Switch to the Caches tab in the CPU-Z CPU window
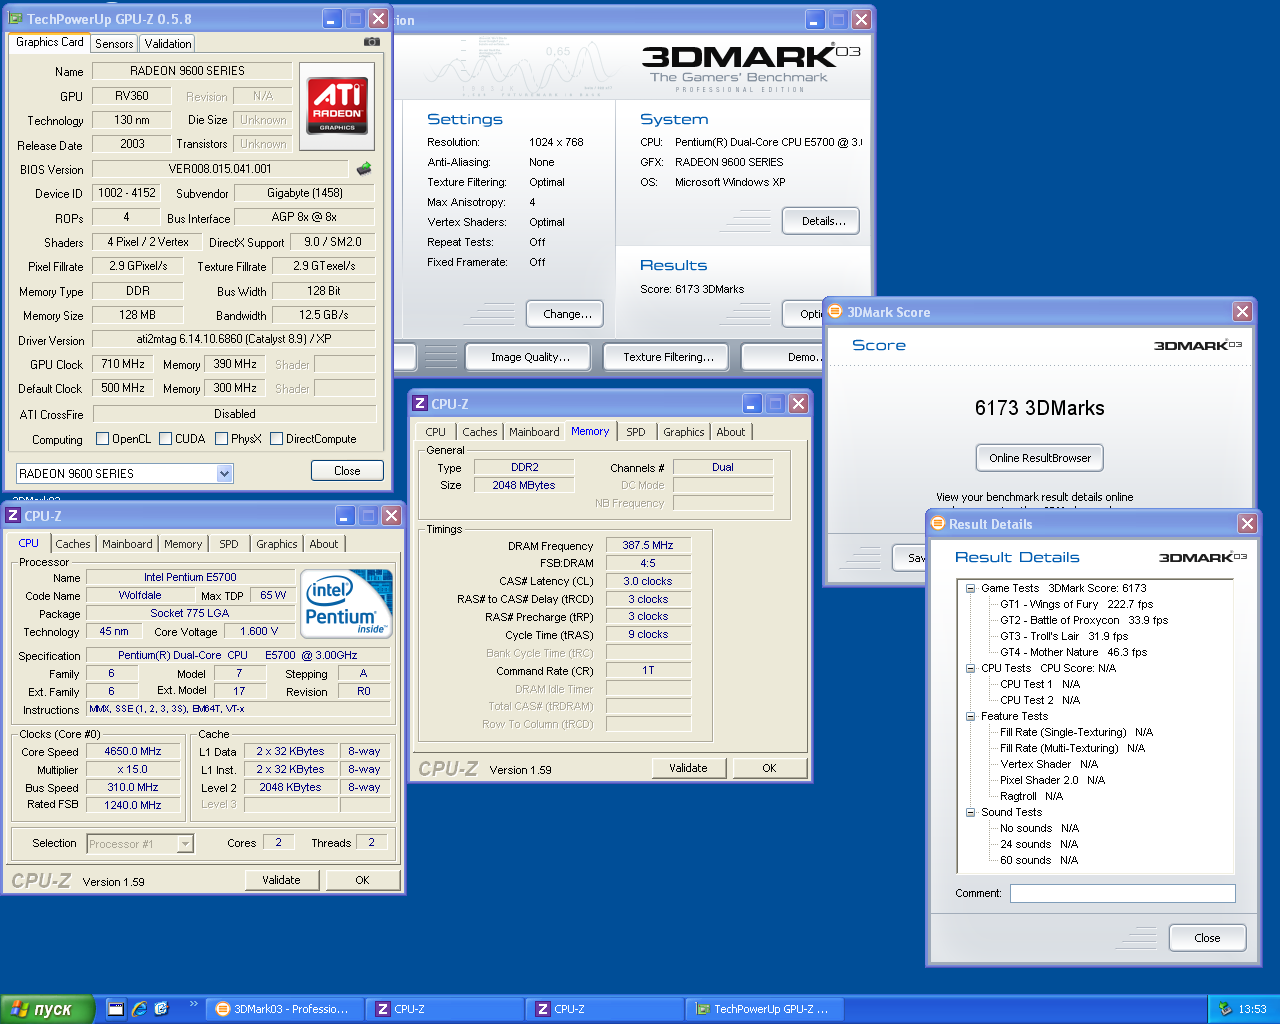This screenshot has width=1280, height=1024. click(73, 544)
